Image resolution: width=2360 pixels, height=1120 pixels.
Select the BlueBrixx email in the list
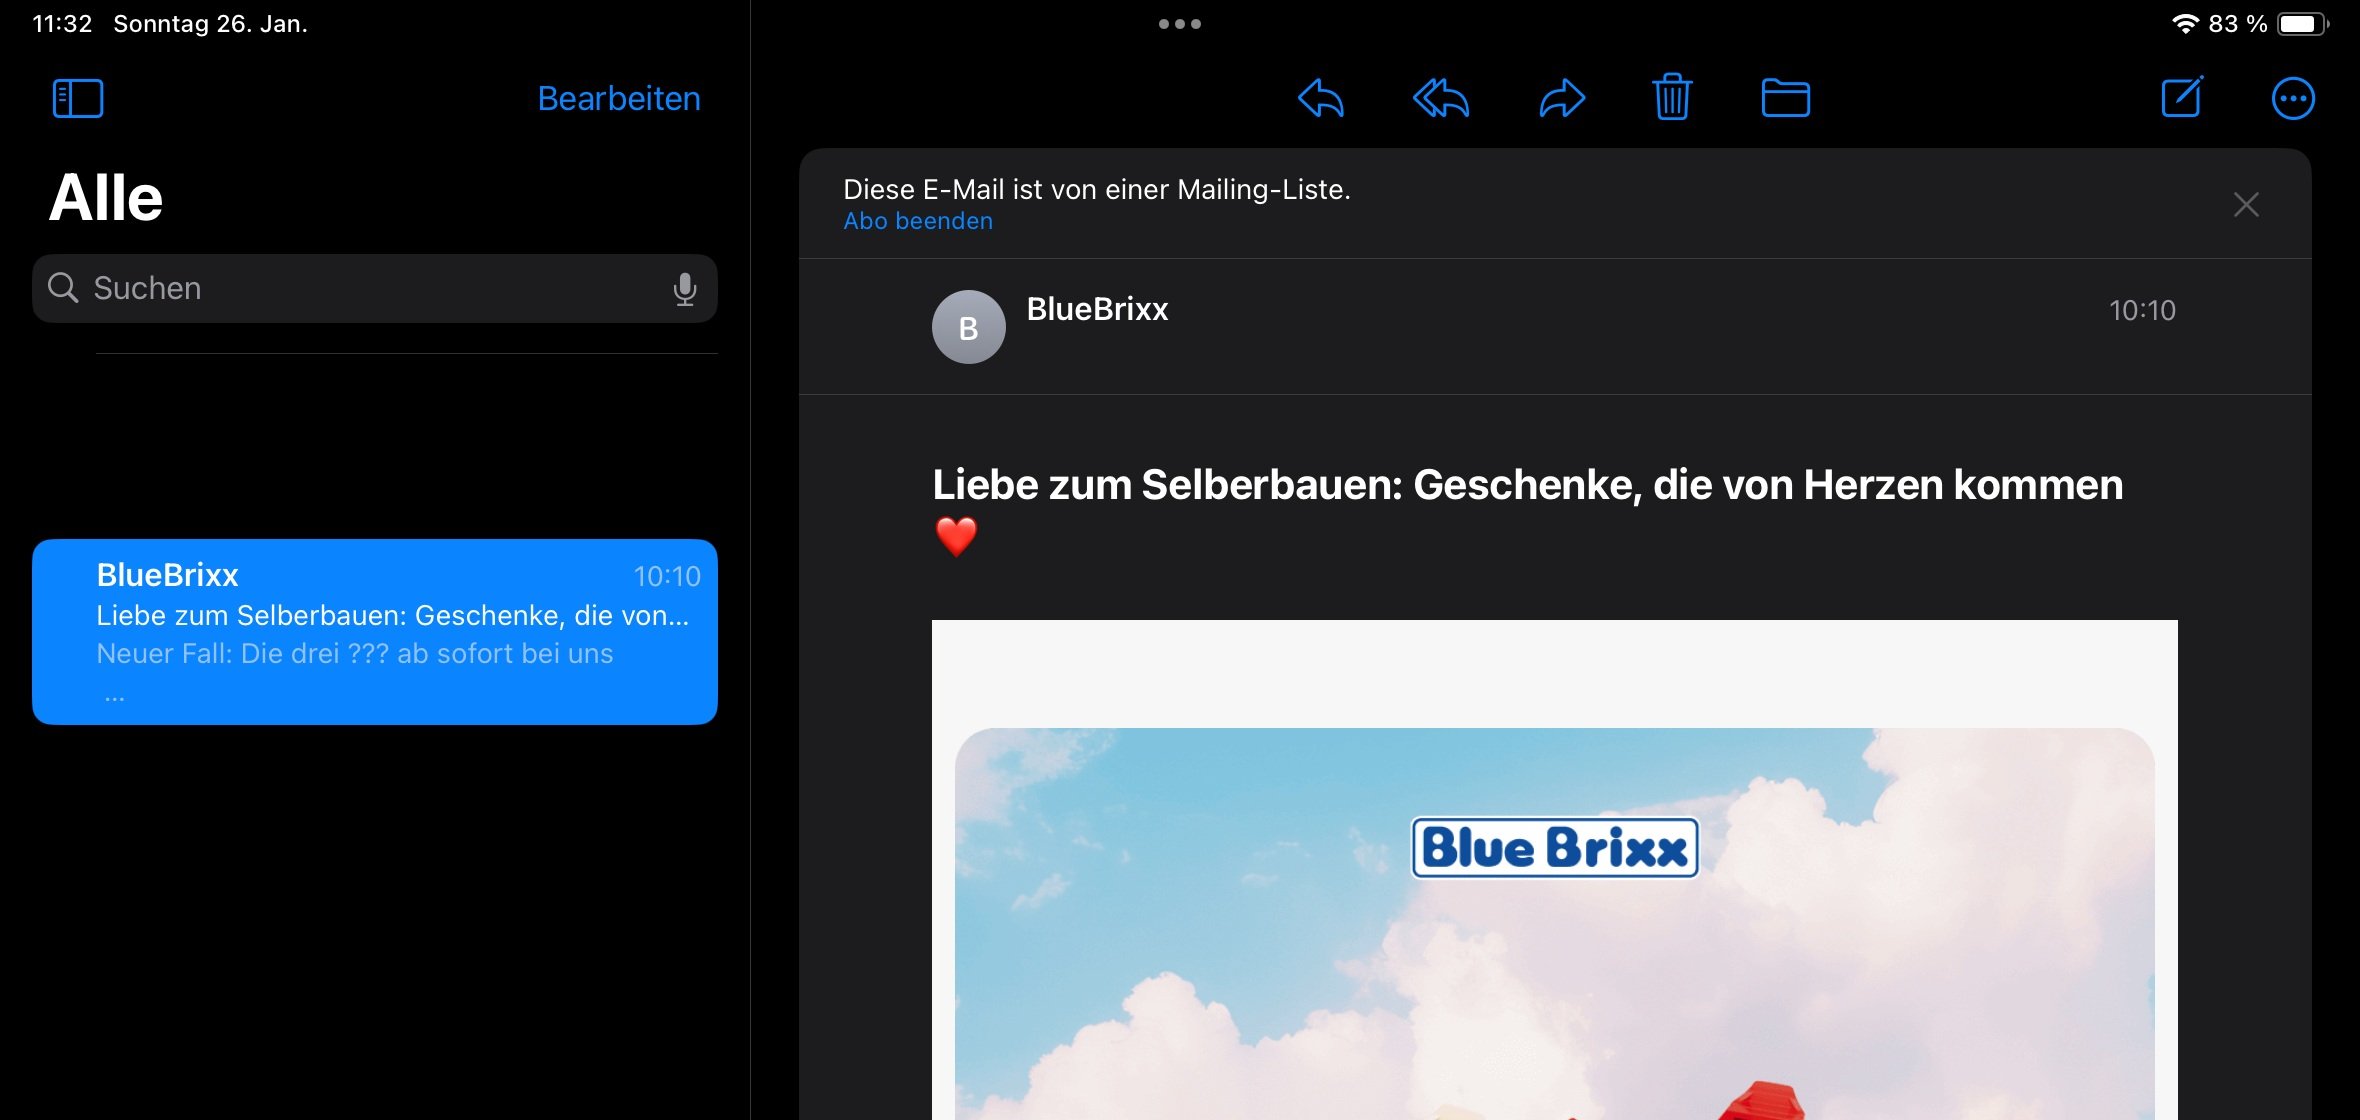click(x=375, y=631)
